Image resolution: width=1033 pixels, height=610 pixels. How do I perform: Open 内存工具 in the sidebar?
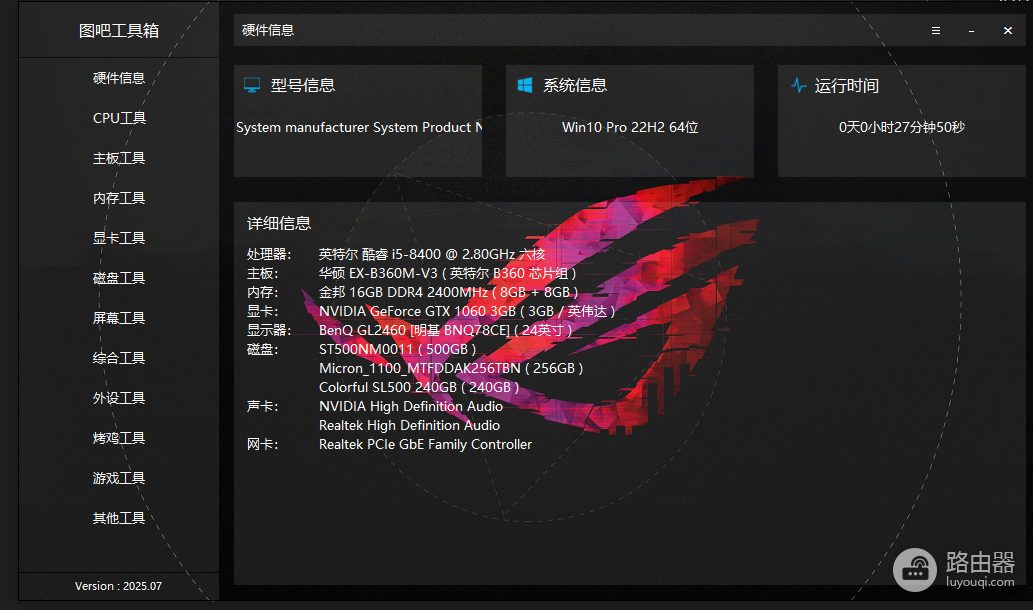point(119,198)
